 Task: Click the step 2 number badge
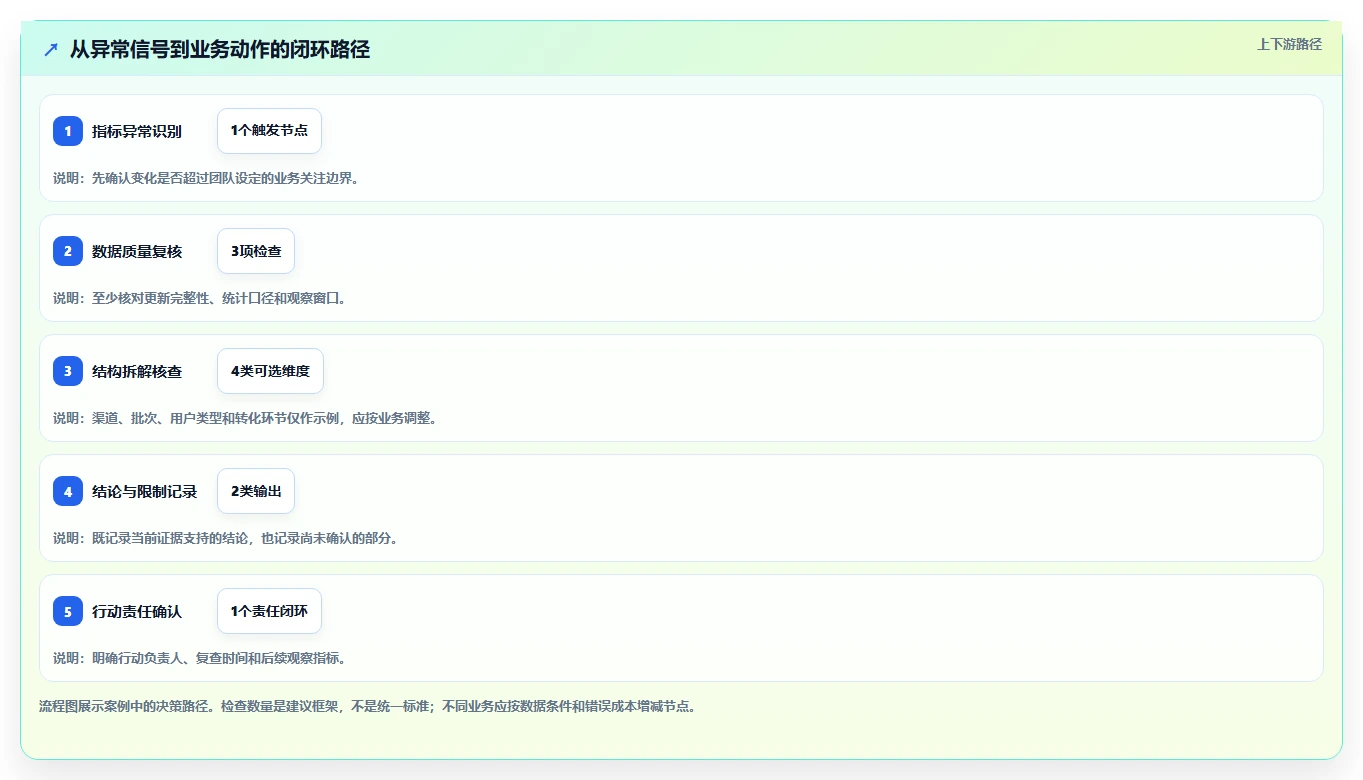[68, 251]
